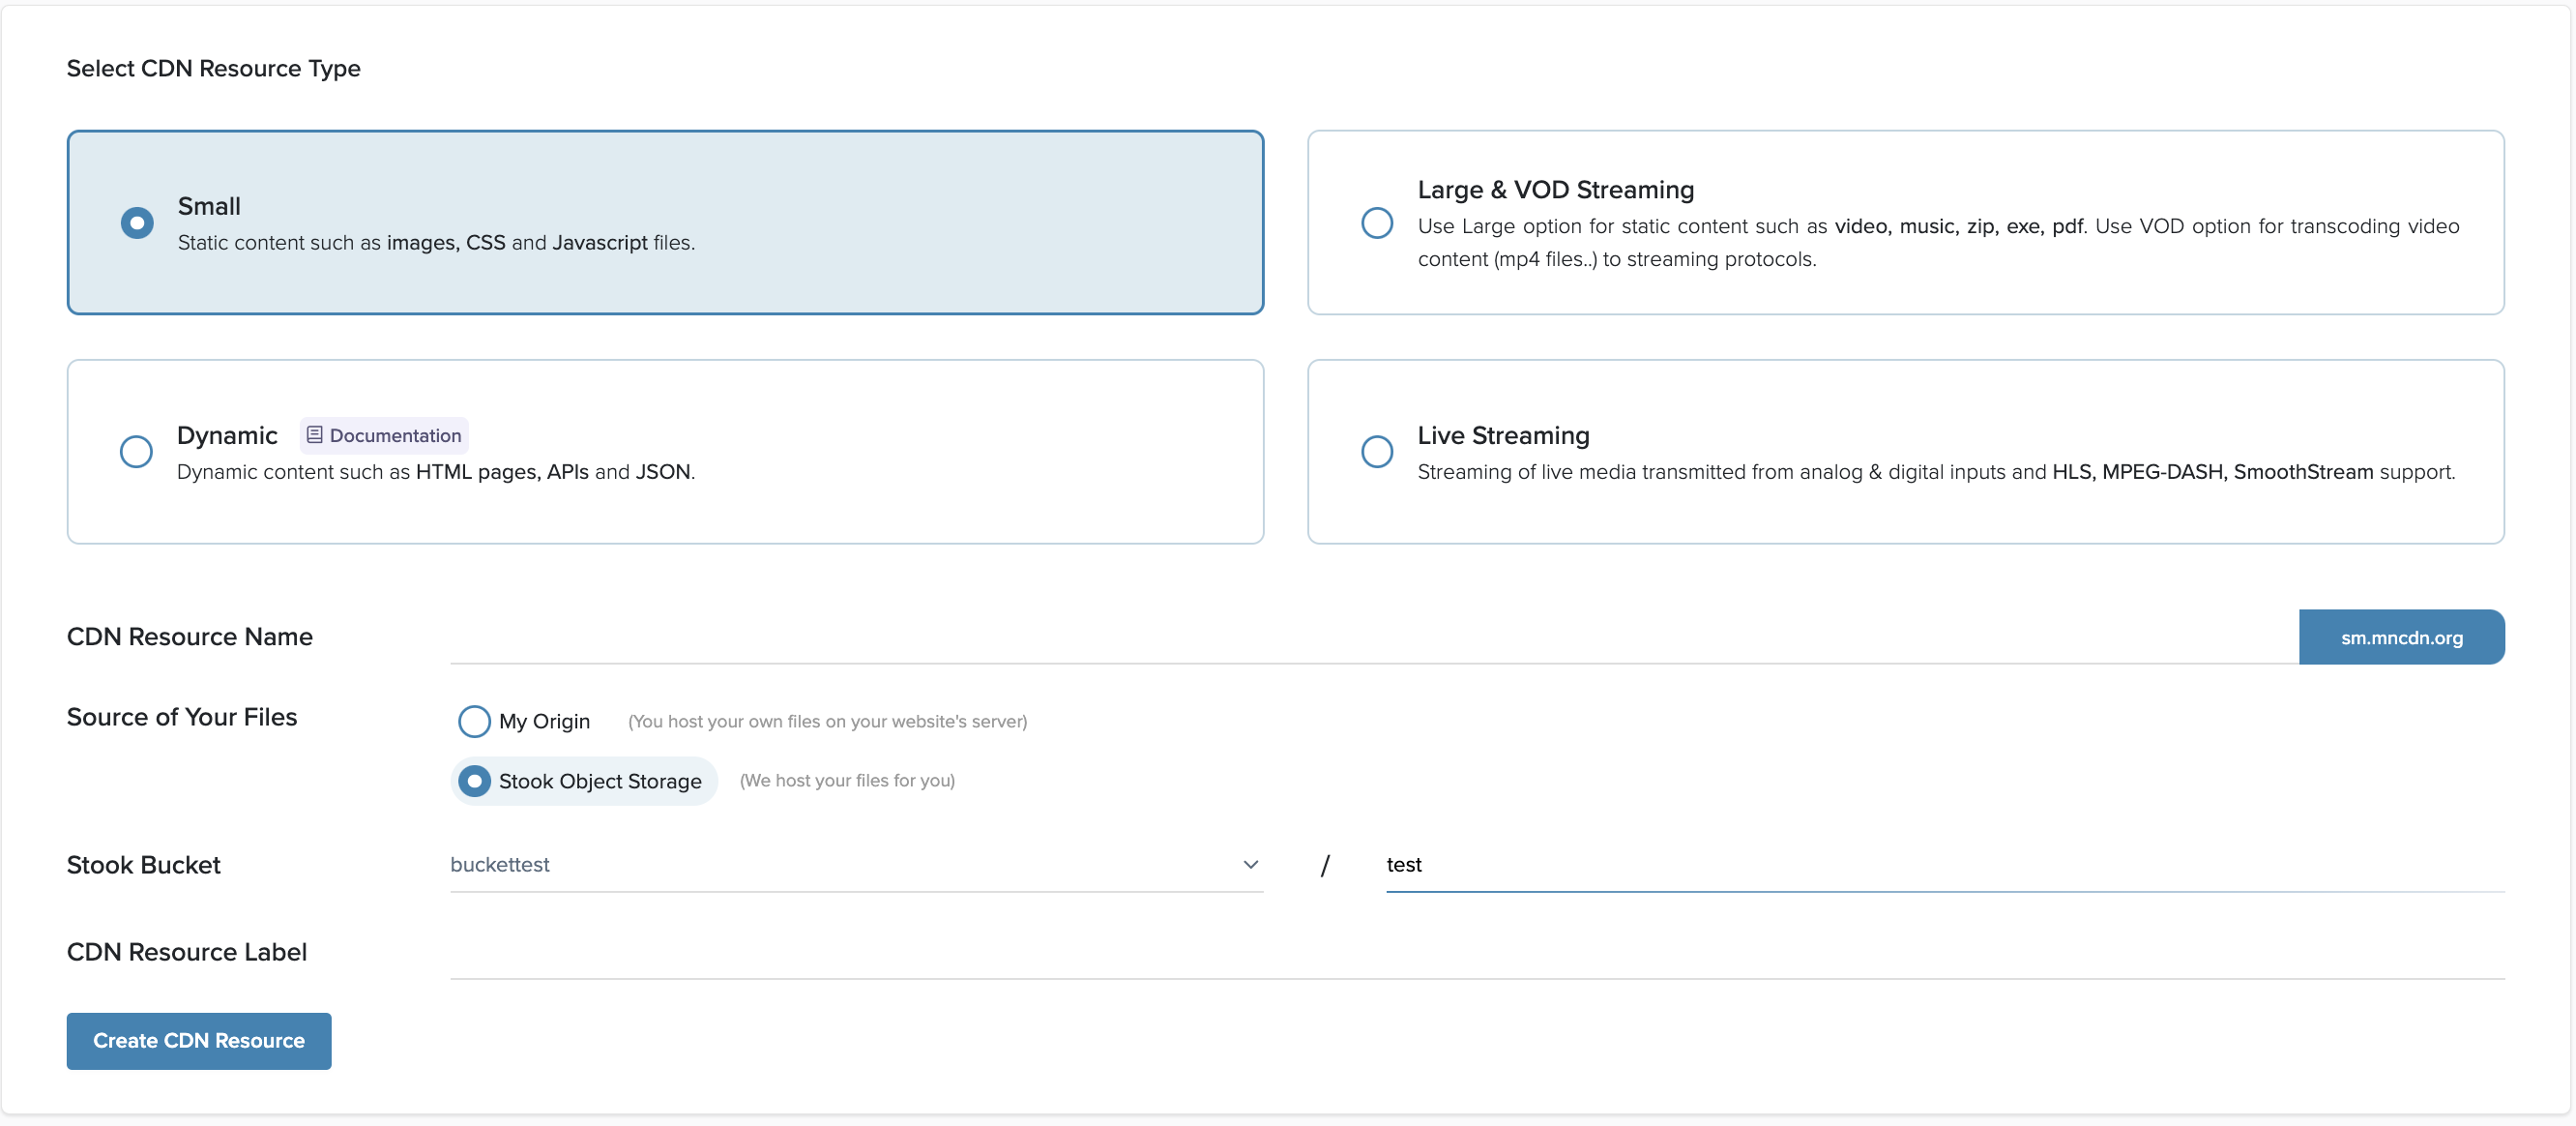This screenshot has height=1126, width=2576.
Task: Select the Small resource type radio
Action: click(x=137, y=222)
